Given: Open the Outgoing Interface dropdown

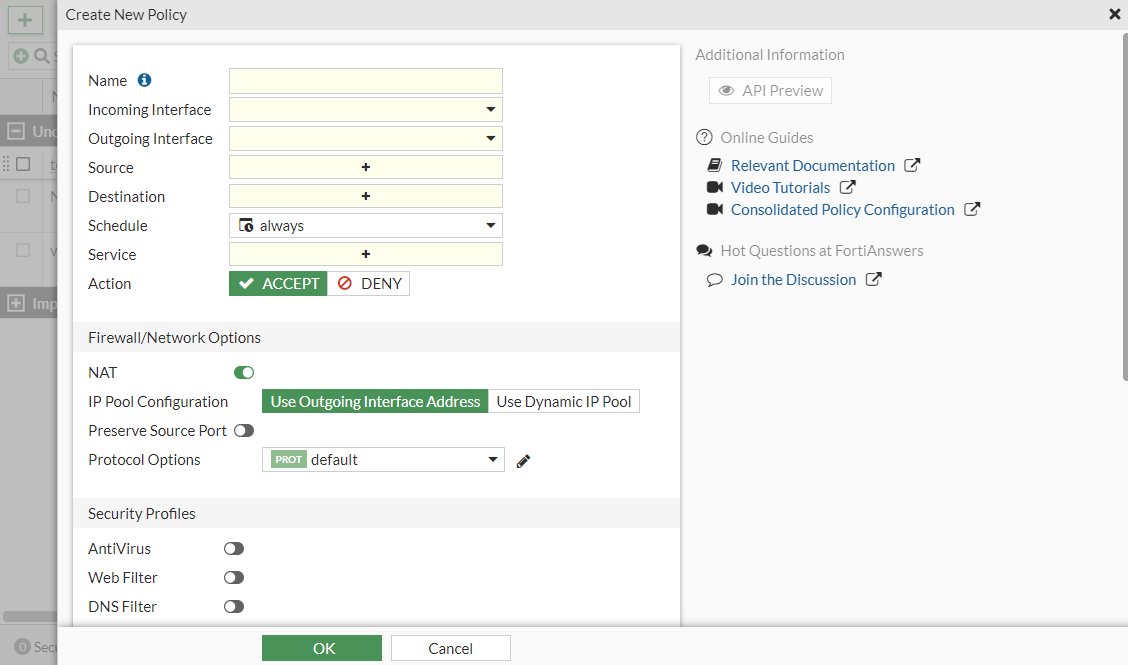Looking at the screenshot, I should pos(366,139).
